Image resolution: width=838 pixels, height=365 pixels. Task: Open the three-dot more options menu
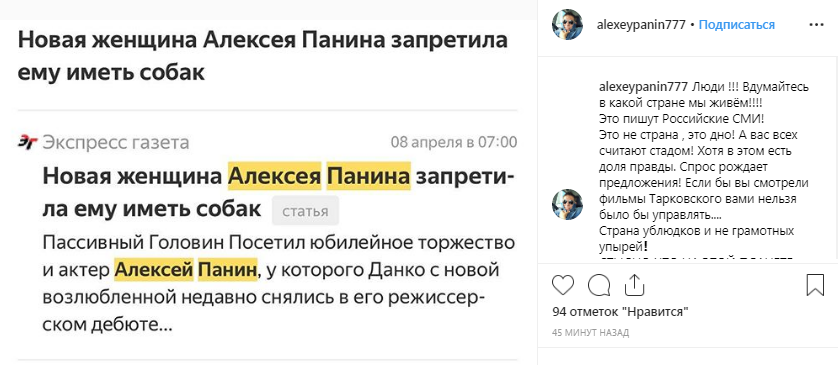pyautogui.click(x=816, y=25)
